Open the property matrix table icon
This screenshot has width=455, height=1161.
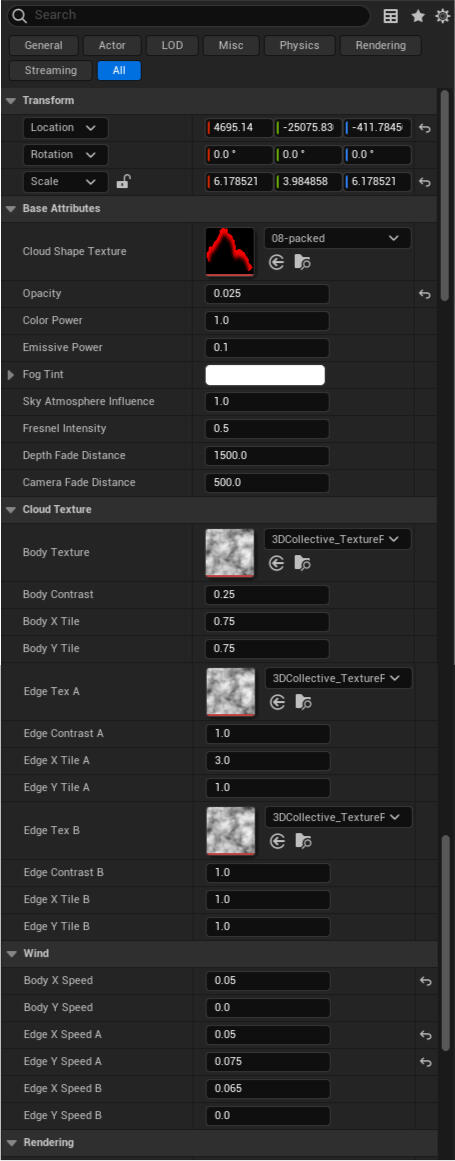[391, 16]
